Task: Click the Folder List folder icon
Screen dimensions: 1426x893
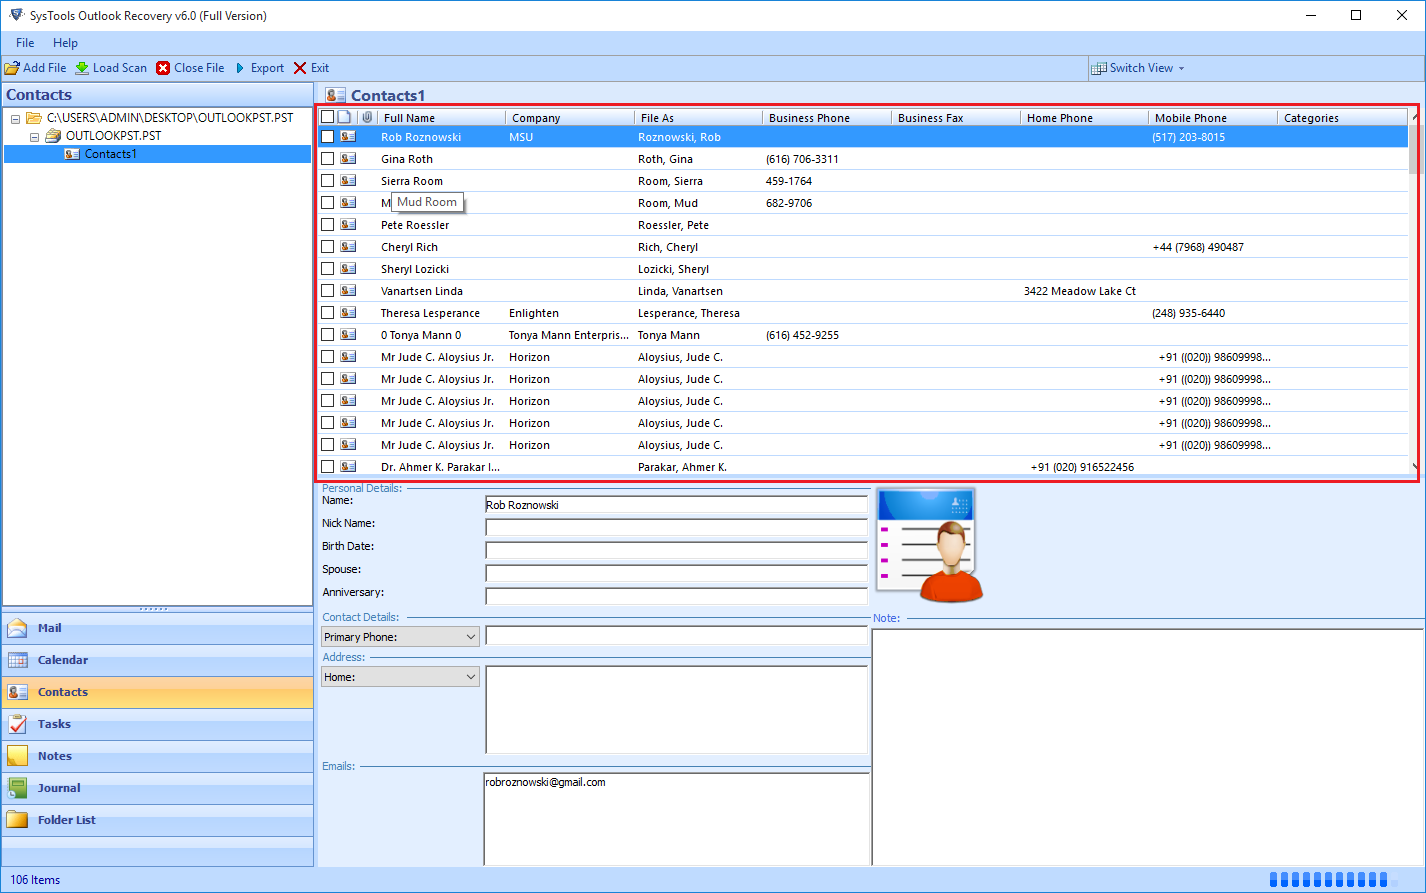Action: [x=18, y=820]
